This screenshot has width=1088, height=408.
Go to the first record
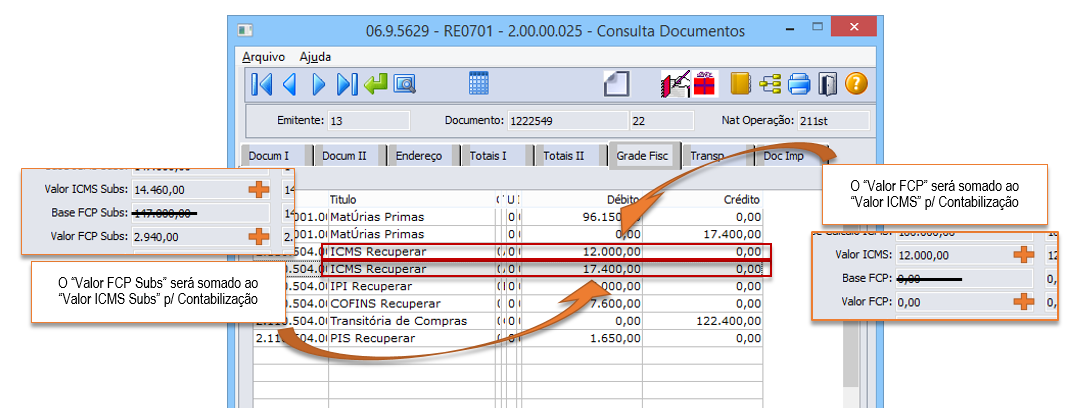tap(262, 84)
